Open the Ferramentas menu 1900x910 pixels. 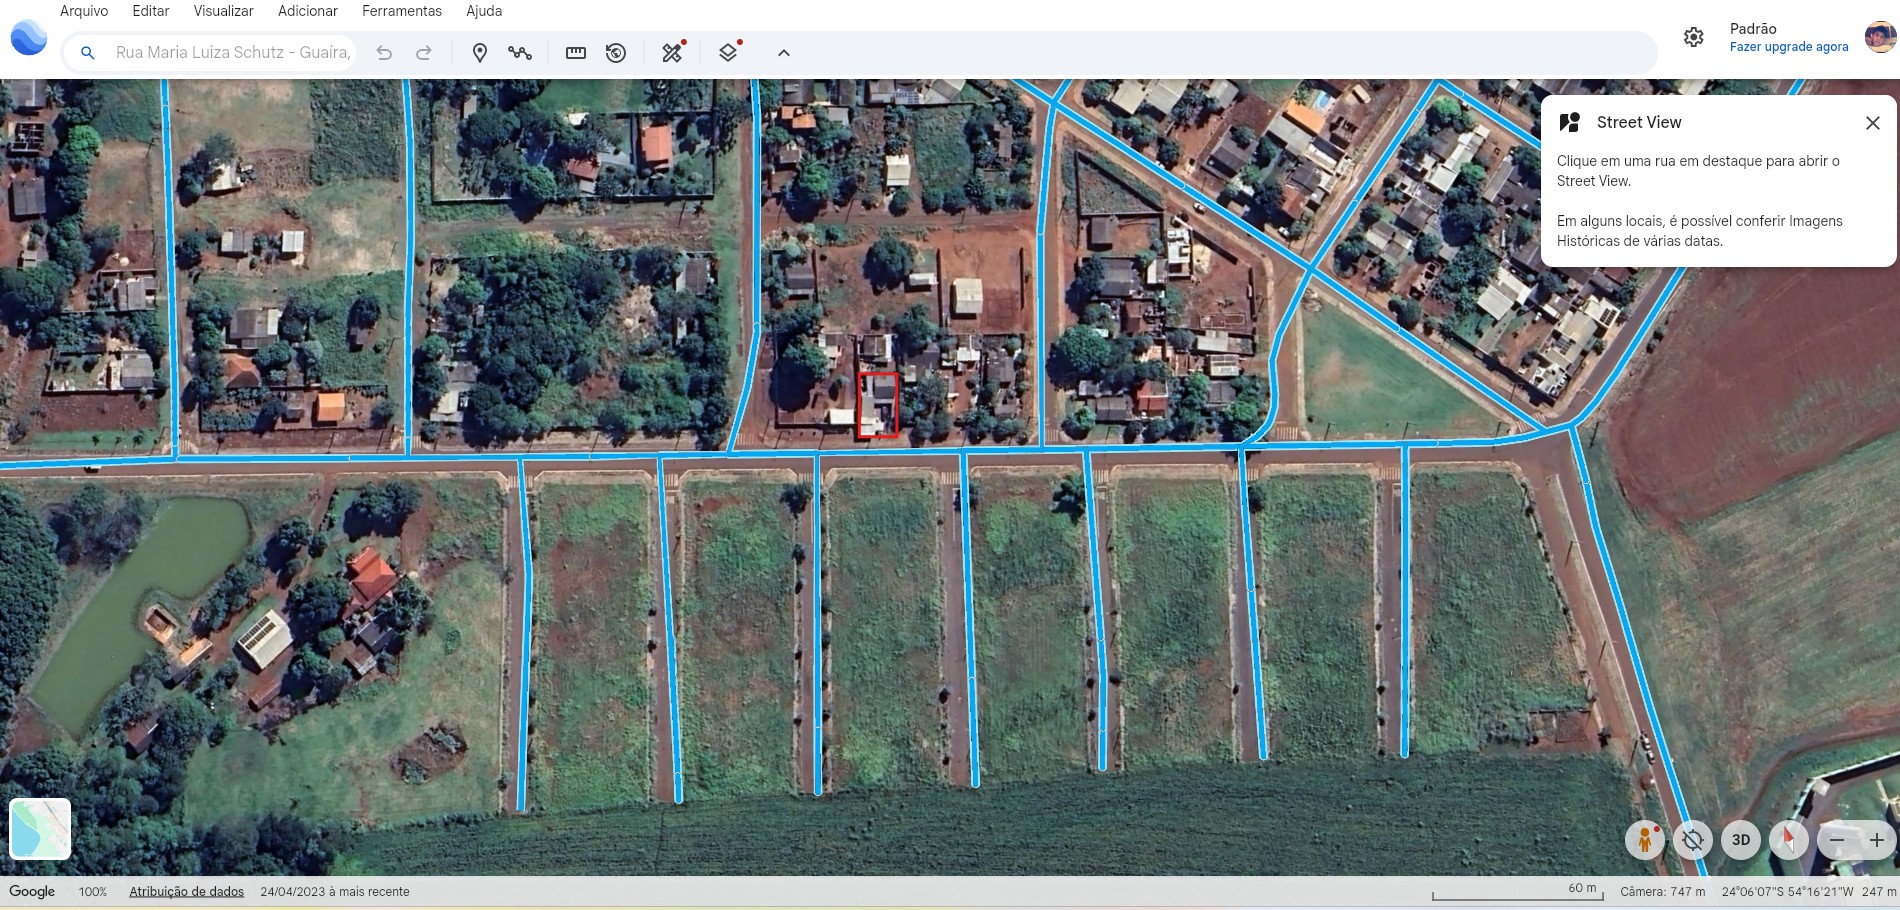[x=401, y=11]
